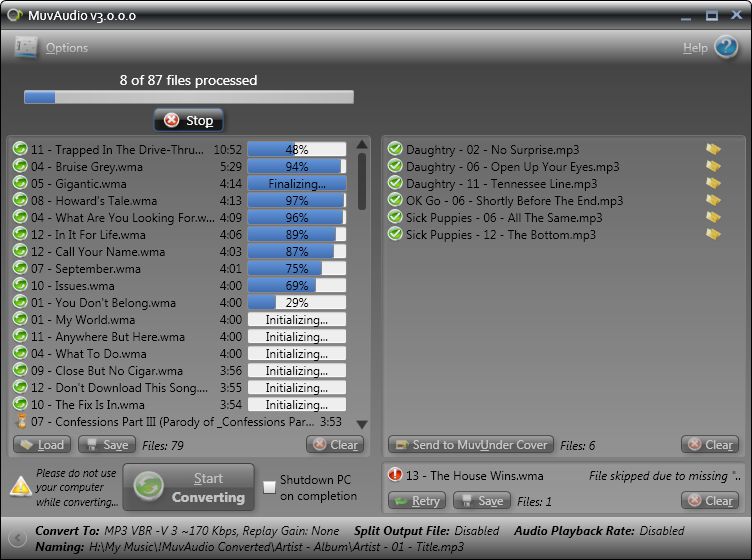Retry the skipped file

point(417,501)
